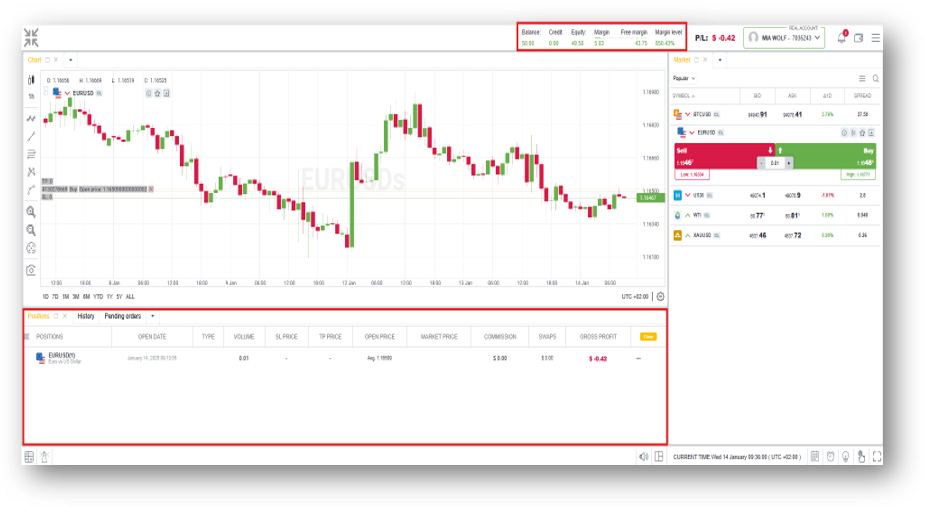This screenshot has width=925, height=507.
Task: Click the sound speaker icon in status bar
Action: (643, 457)
